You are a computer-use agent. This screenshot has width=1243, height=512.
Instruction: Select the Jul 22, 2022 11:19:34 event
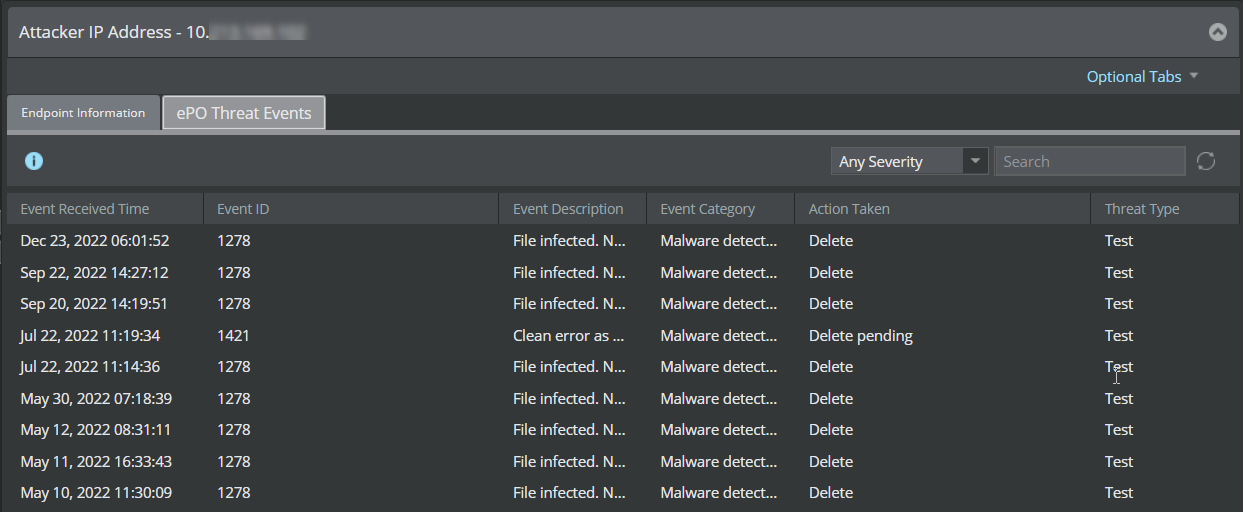(621, 336)
